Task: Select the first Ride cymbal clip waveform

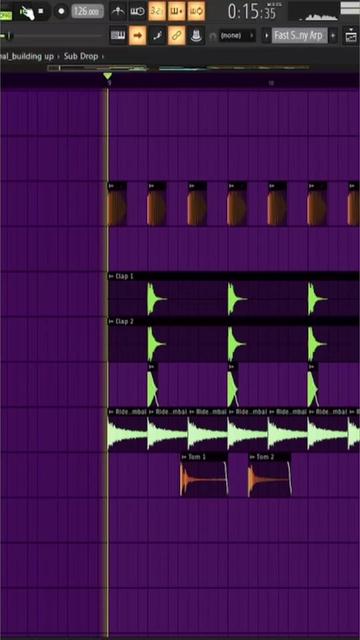Action: (127, 433)
